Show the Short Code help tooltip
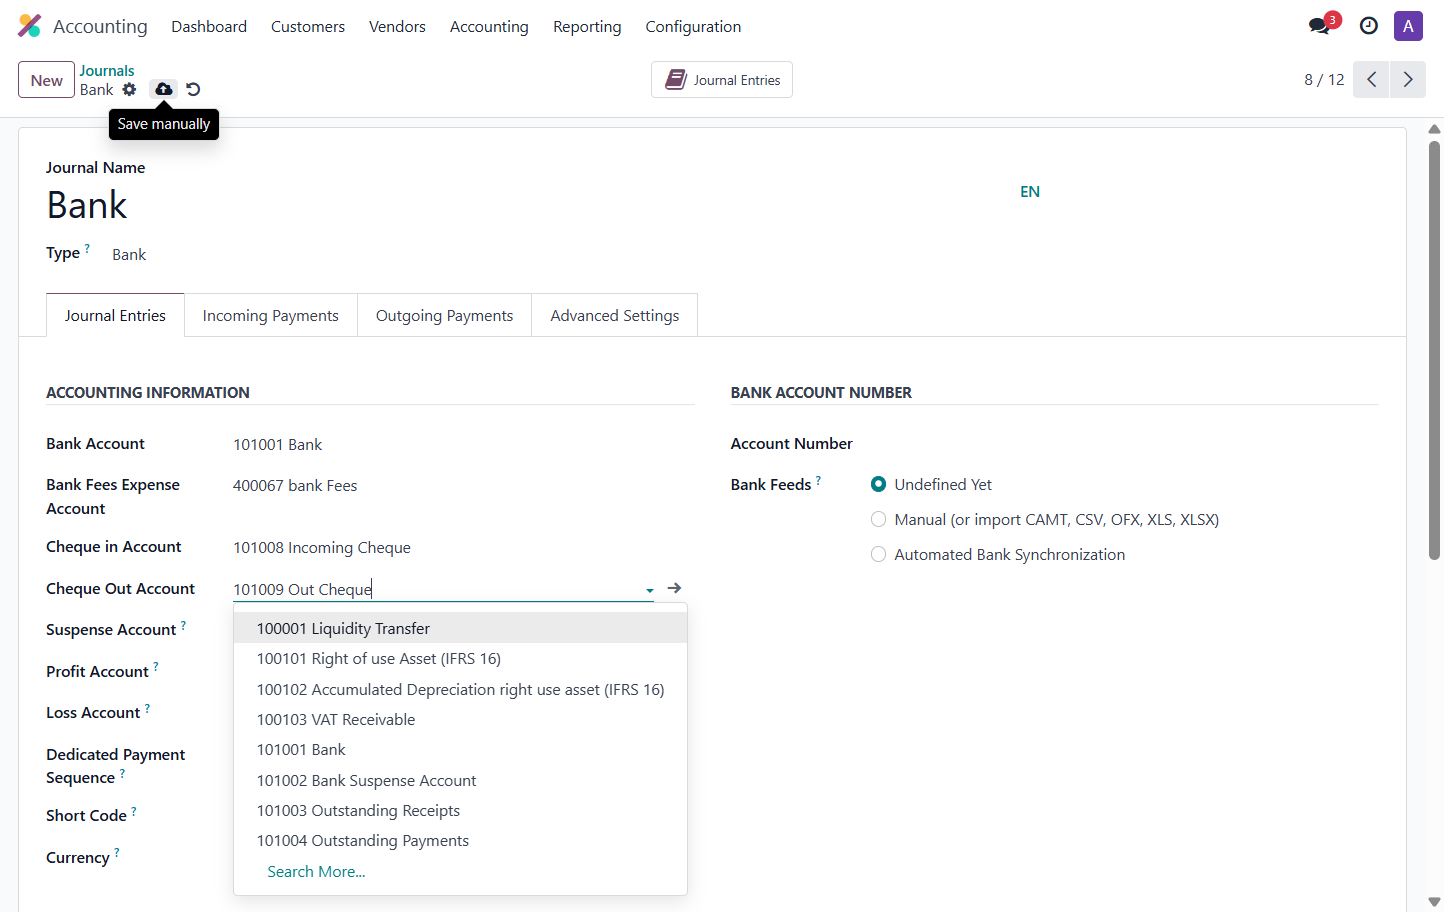1444x912 pixels. [134, 811]
